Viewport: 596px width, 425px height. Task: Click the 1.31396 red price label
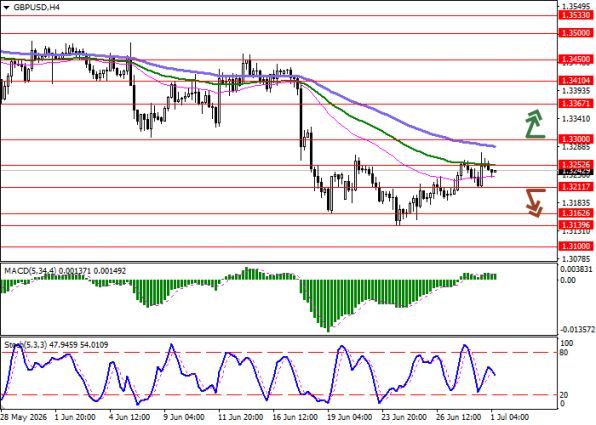point(576,225)
